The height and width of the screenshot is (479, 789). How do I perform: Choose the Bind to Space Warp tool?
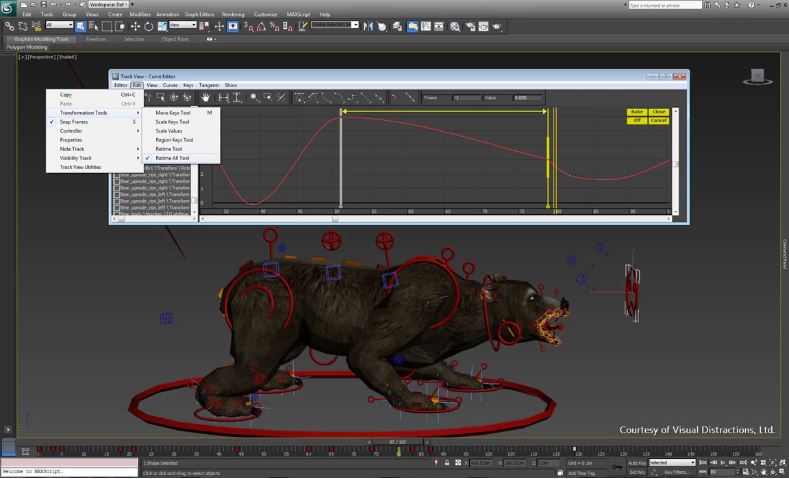pos(36,26)
